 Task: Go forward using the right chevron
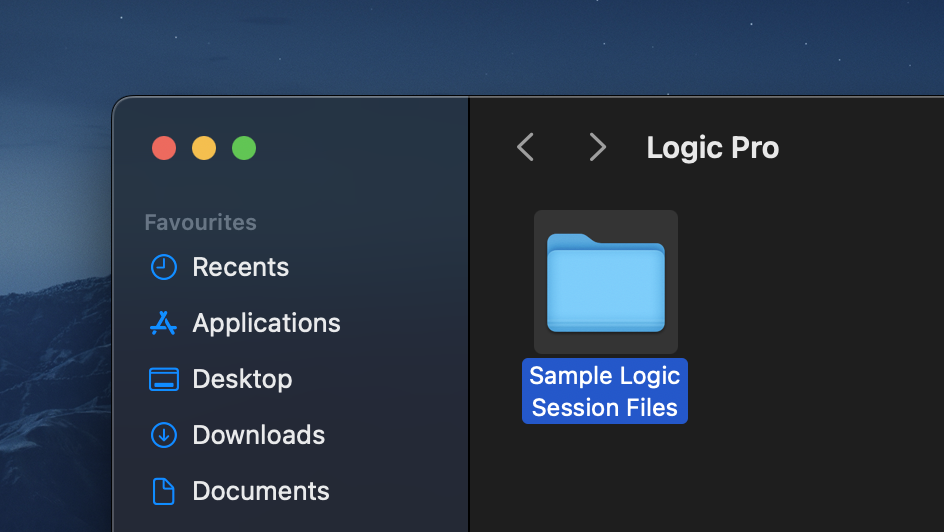(597, 148)
